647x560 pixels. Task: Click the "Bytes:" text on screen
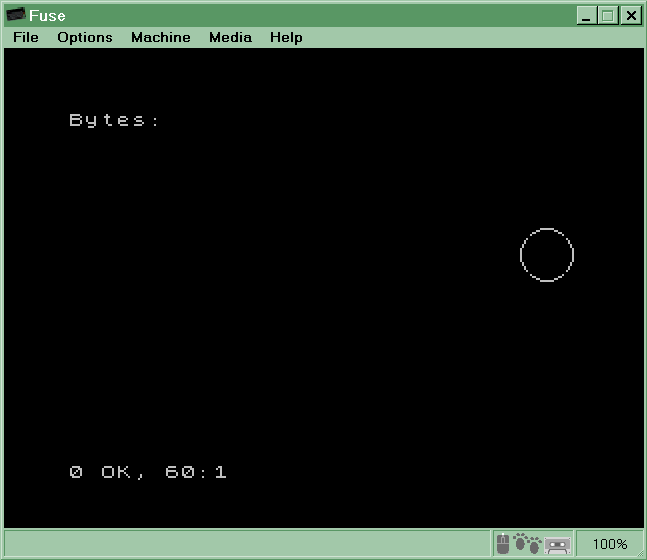coord(114,120)
